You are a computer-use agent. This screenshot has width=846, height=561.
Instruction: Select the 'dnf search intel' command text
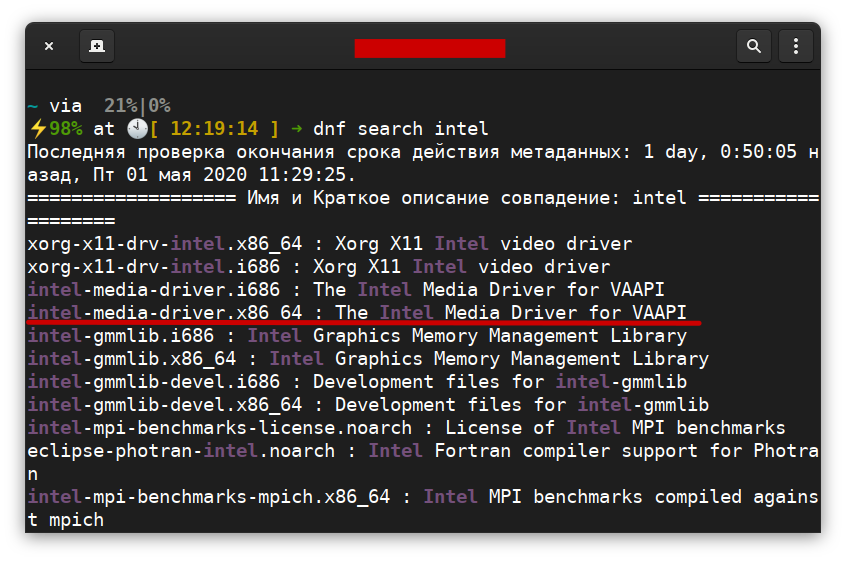coord(400,129)
